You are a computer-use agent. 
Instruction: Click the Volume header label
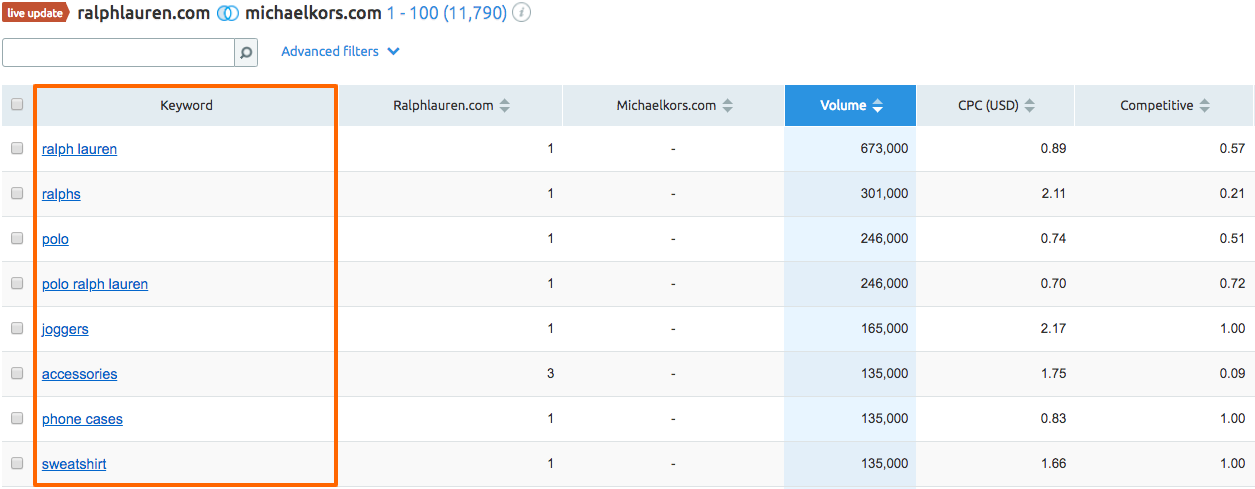click(x=843, y=105)
